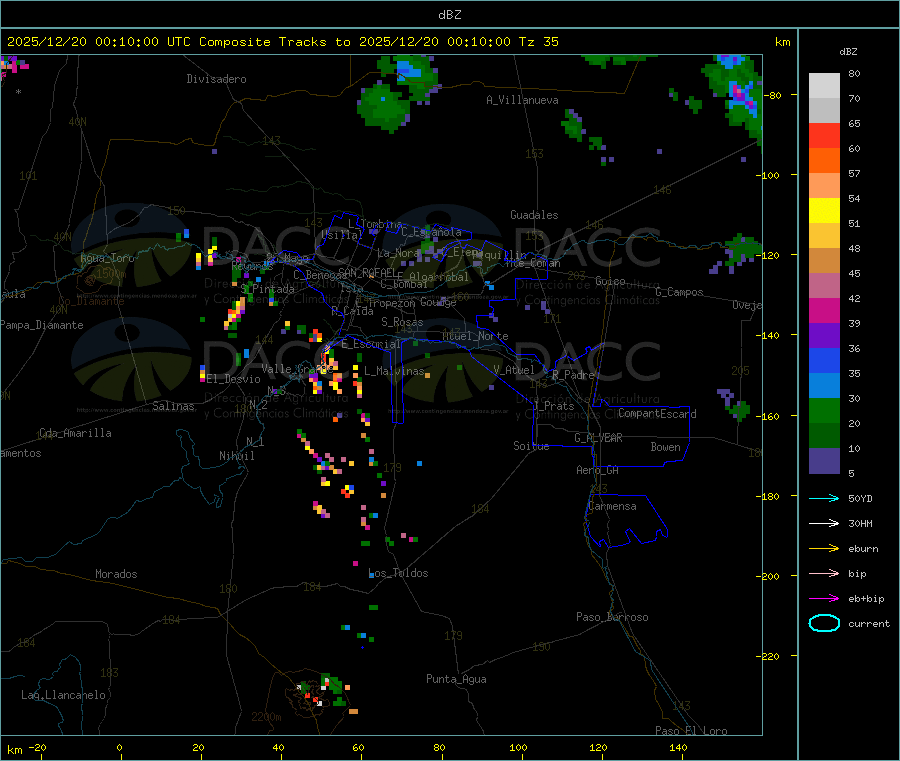
Task: Click the eburn yellow arrow legend icon
Action: point(824,548)
